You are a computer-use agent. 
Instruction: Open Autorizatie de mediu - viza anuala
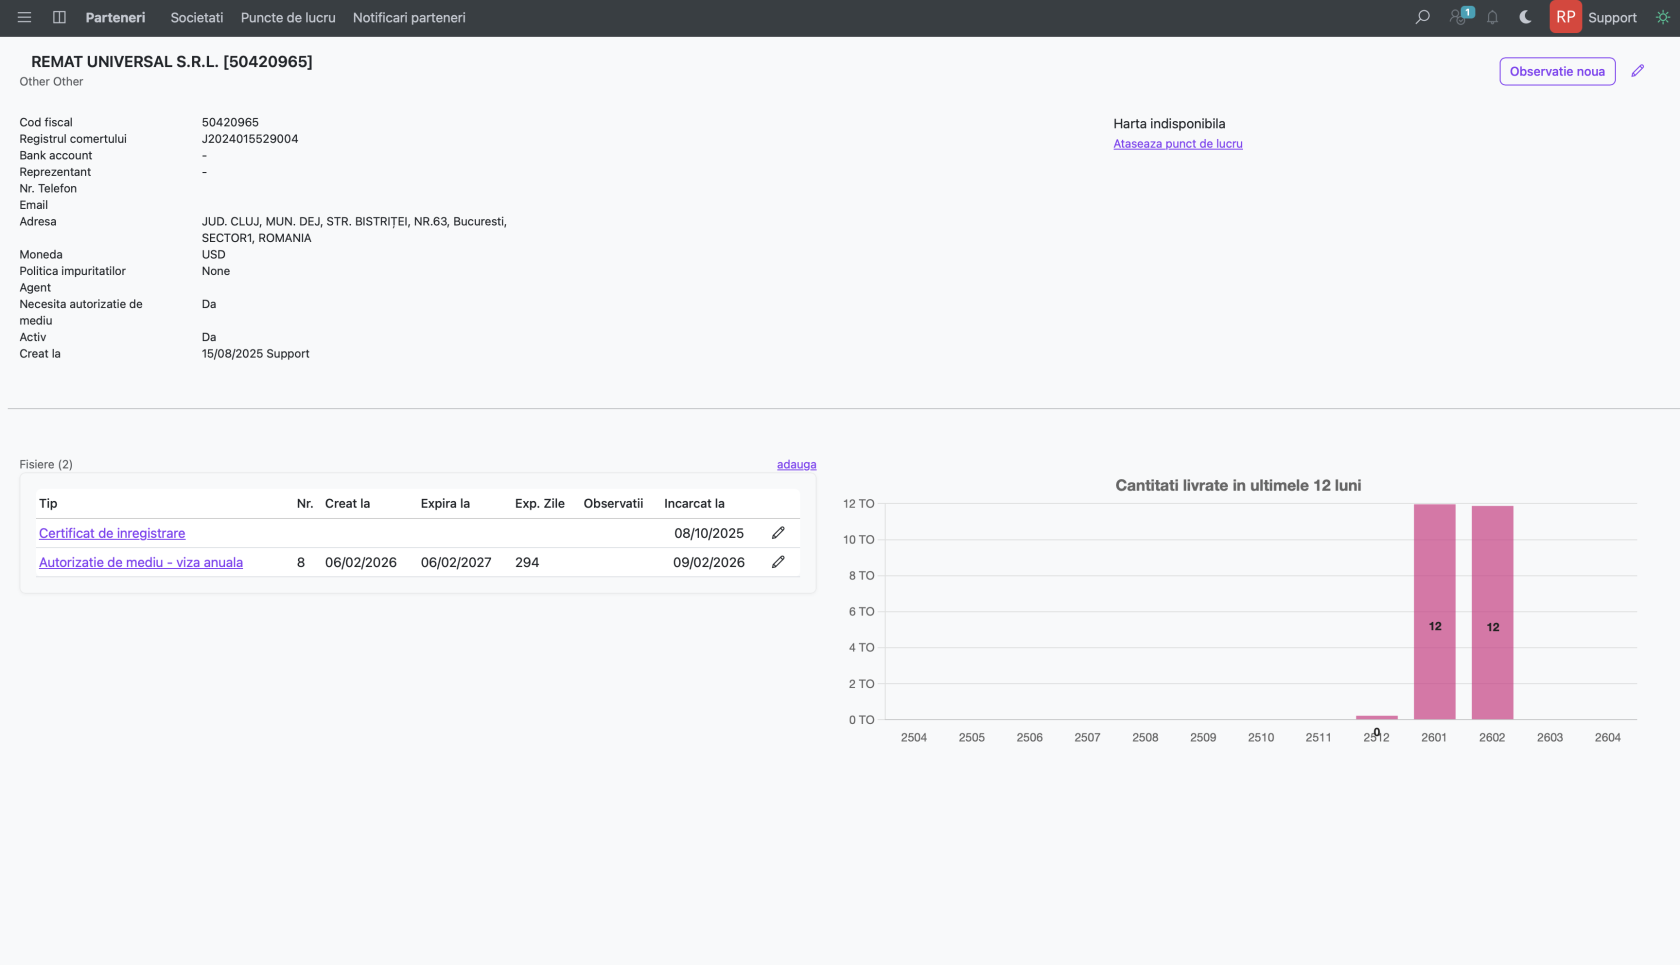[141, 562]
